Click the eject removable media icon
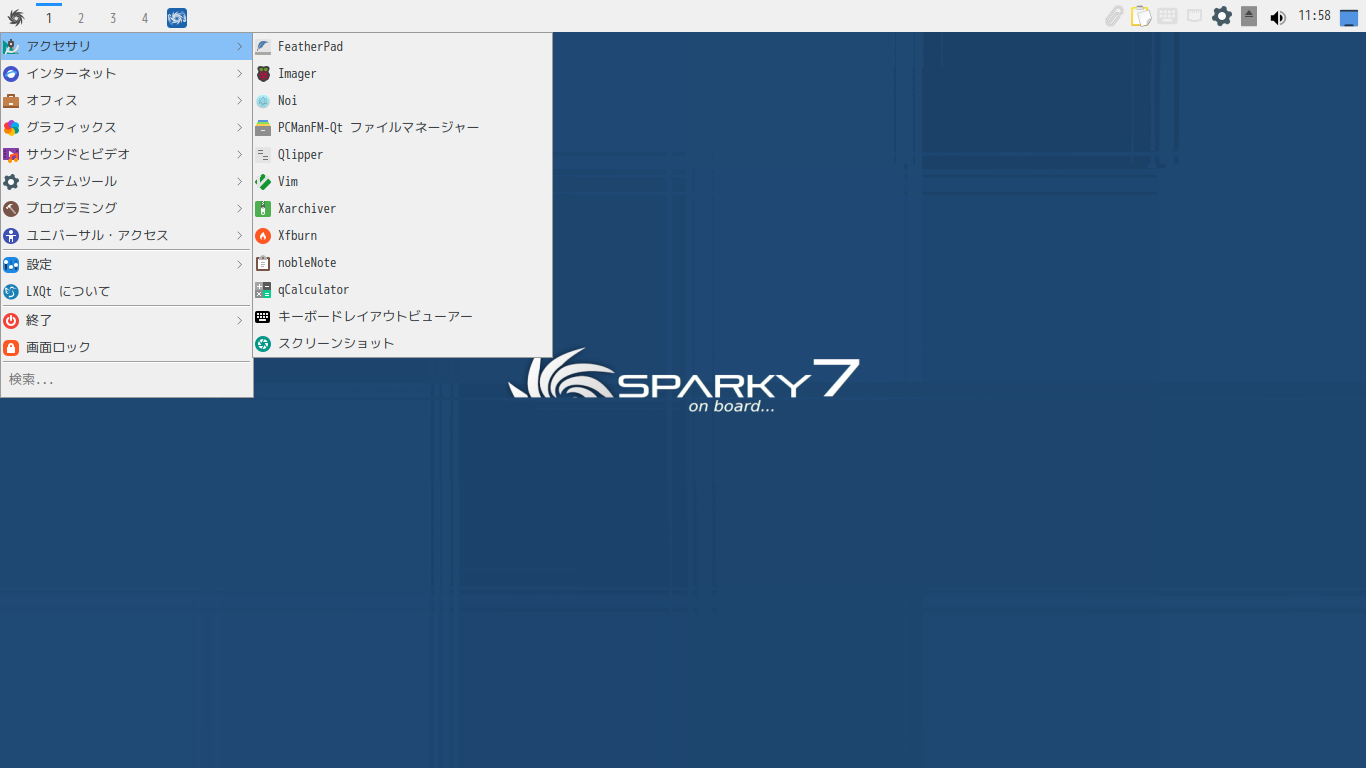This screenshot has height=768, width=1366. 1249,16
